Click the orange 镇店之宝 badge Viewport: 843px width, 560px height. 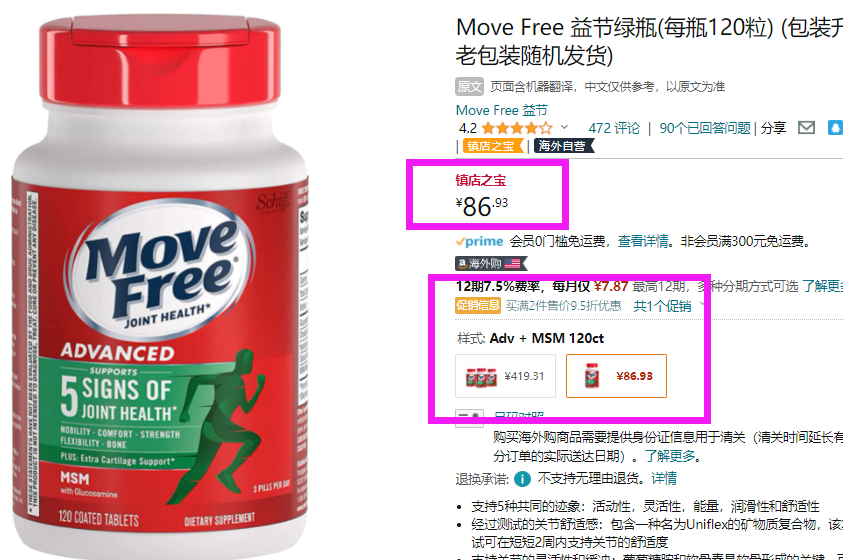492,146
